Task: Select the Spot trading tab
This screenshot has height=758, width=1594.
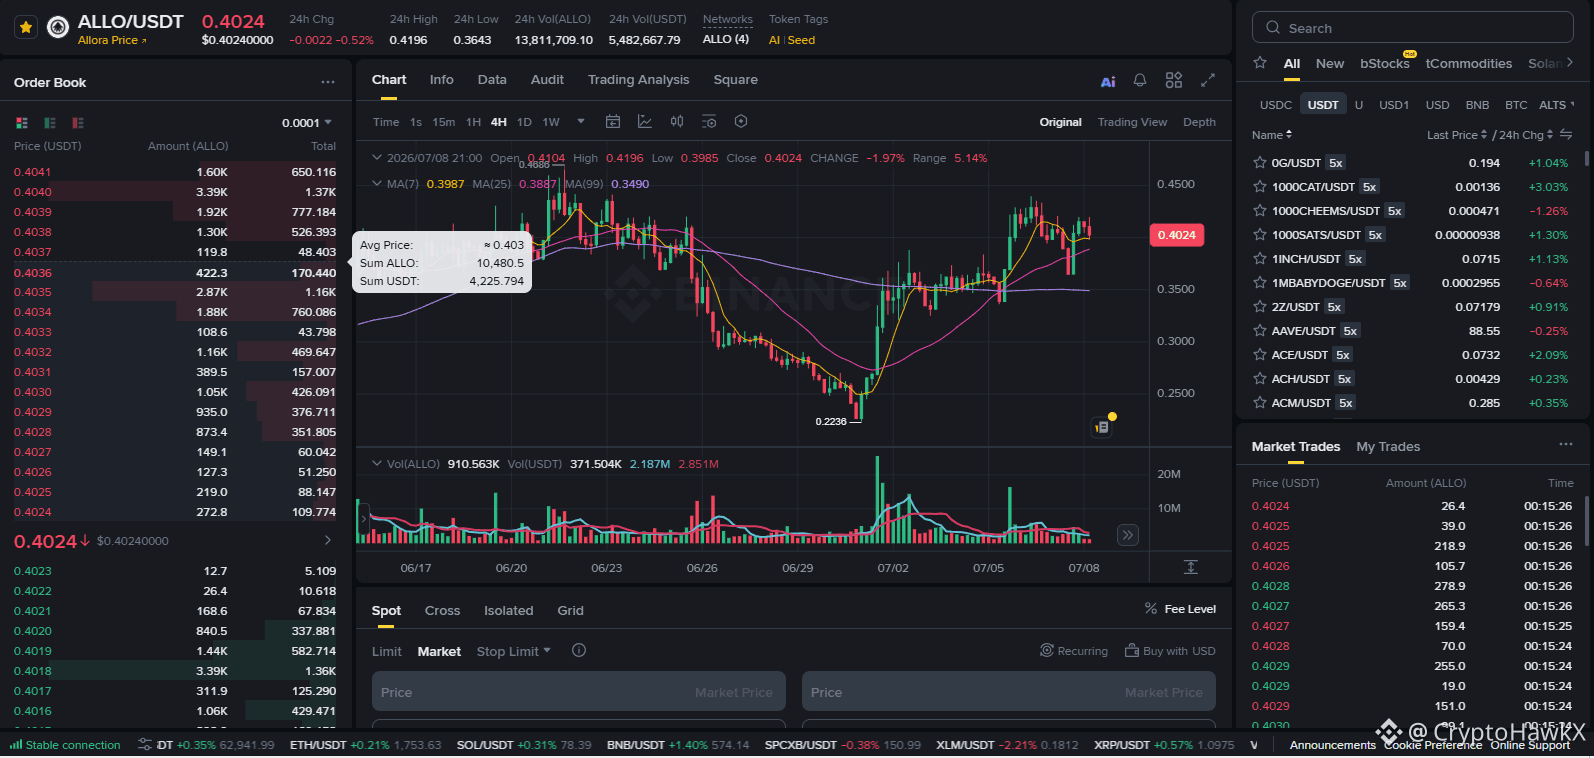Action: pyautogui.click(x=386, y=611)
